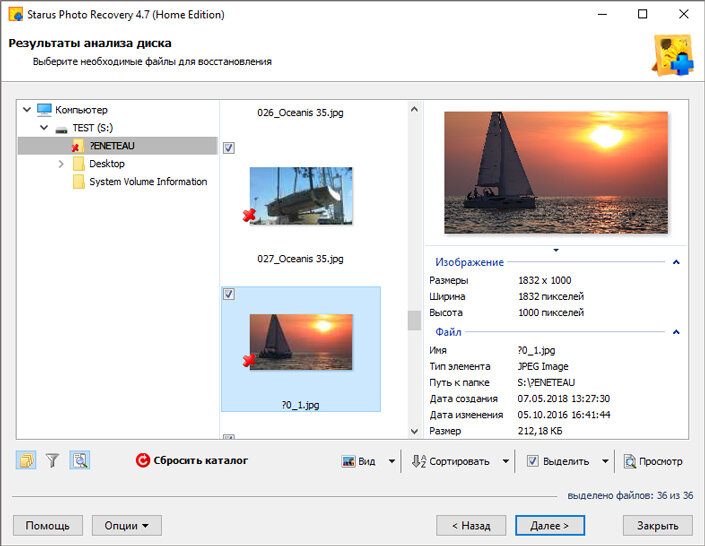
Task: Open the filter funnel icon
Action: pos(53,460)
